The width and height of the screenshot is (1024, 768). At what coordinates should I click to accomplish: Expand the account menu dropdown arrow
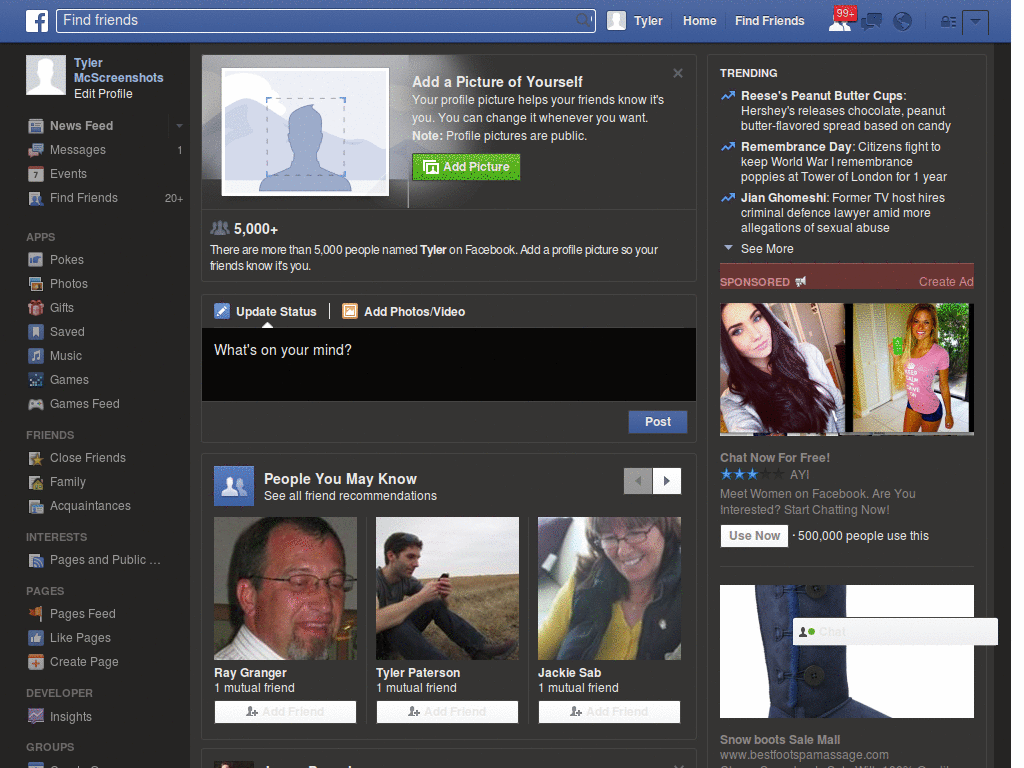[x=975, y=22]
